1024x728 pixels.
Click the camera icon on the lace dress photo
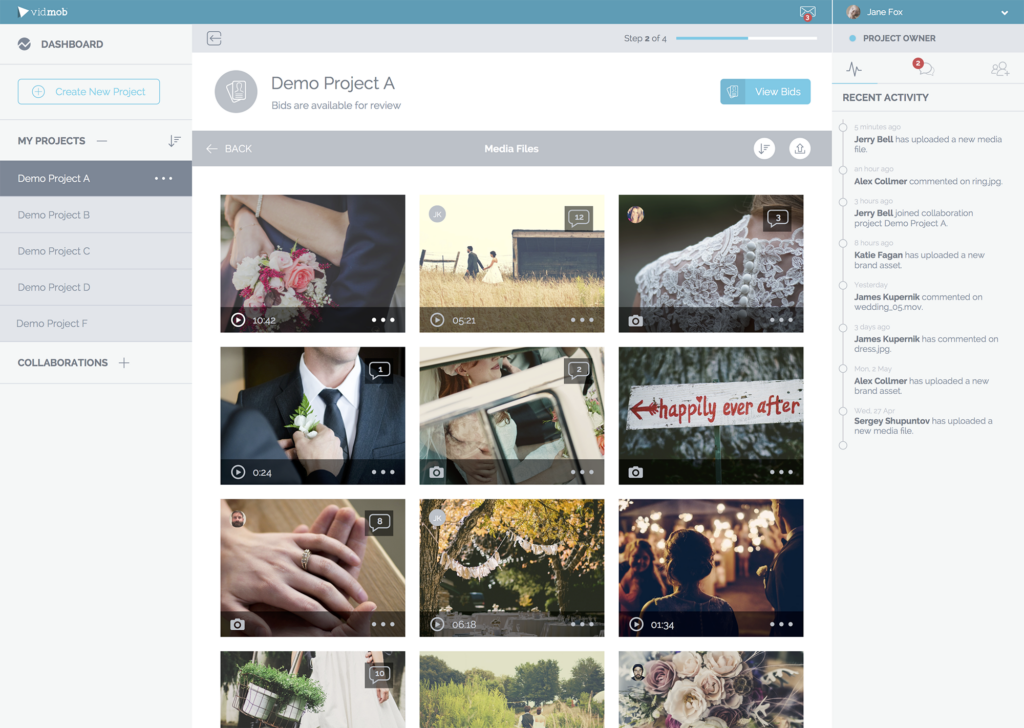pos(634,319)
